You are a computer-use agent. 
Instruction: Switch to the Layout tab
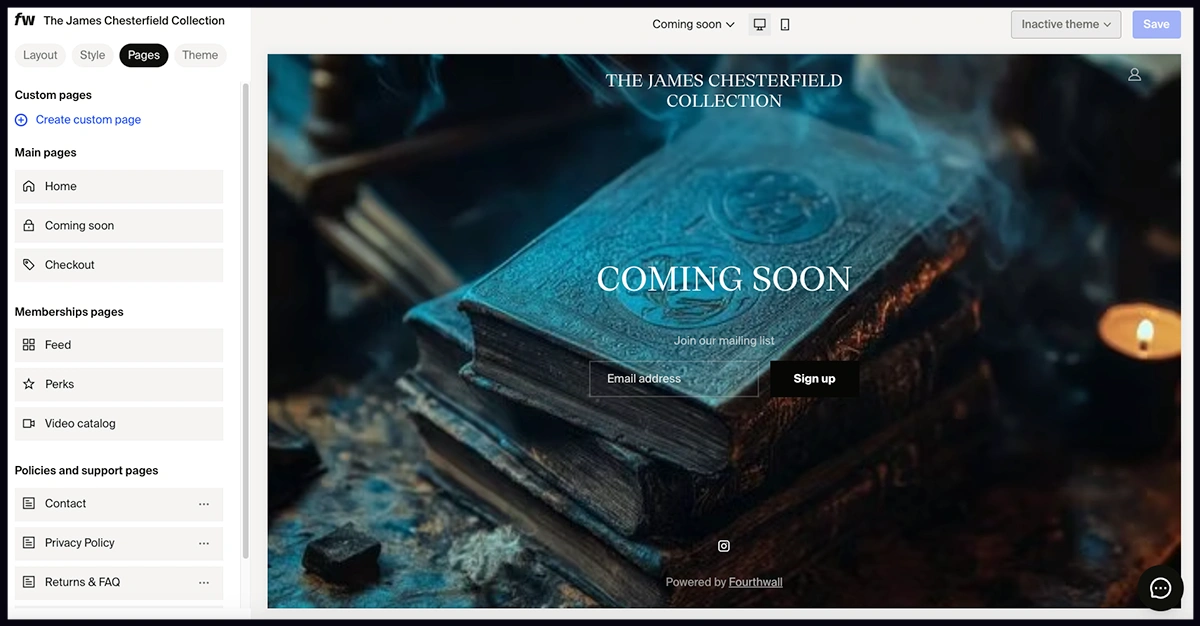point(41,55)
